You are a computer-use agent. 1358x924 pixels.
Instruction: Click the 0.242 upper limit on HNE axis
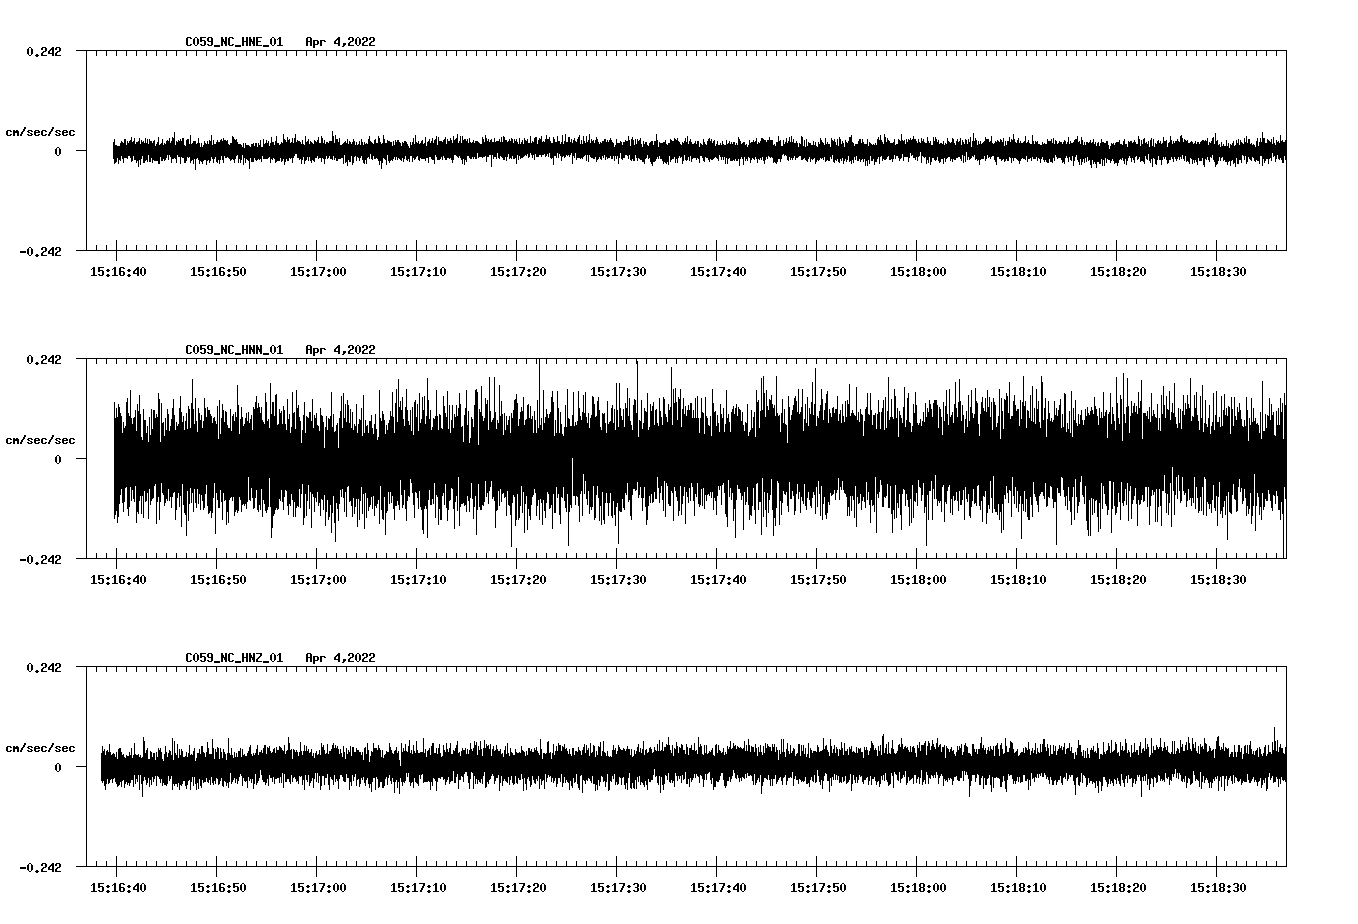point(43,52)
